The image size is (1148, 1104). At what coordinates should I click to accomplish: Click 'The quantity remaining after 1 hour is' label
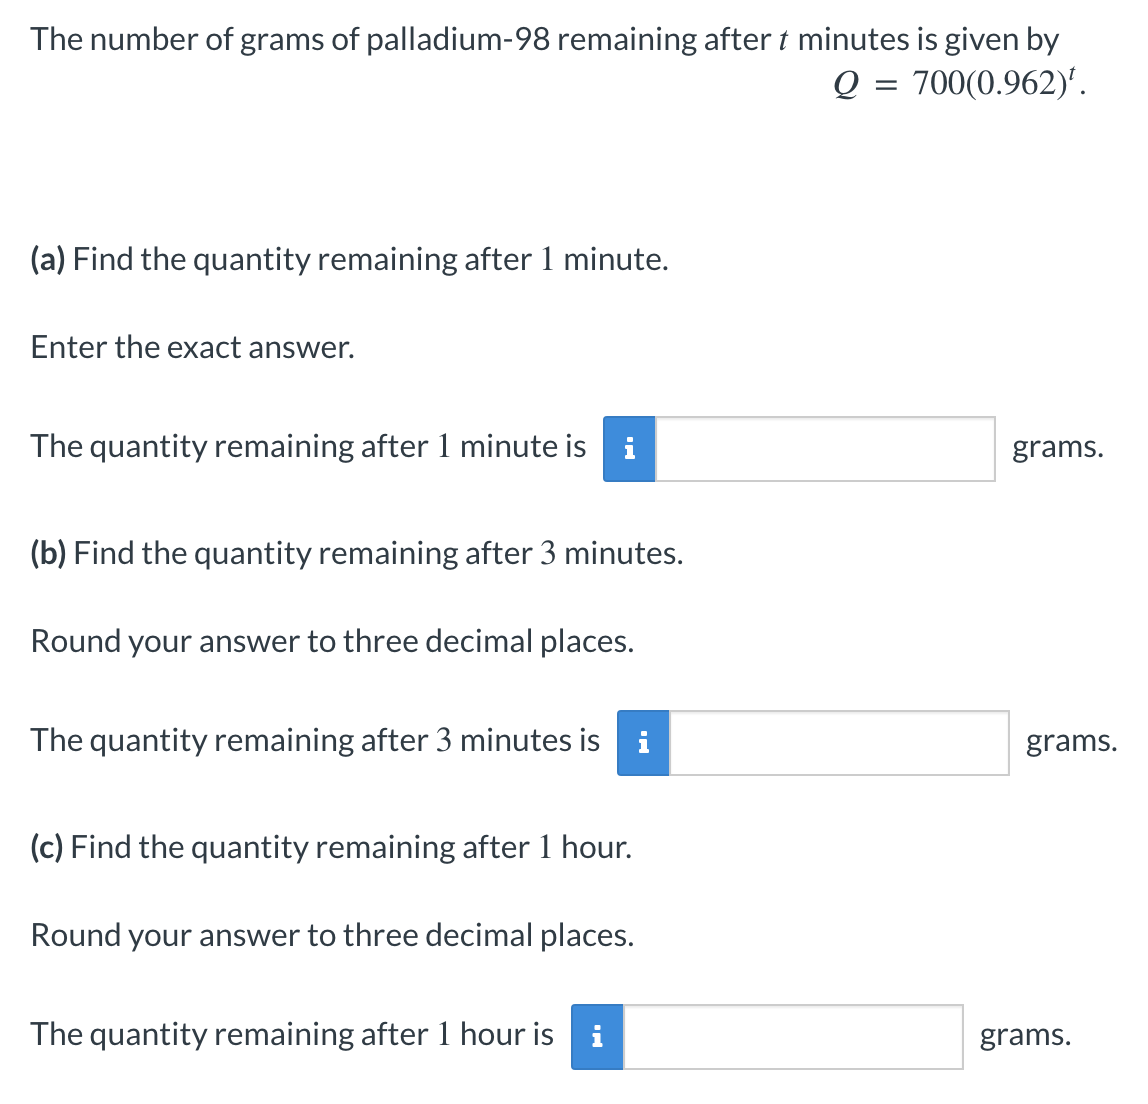click(292, 1034)
